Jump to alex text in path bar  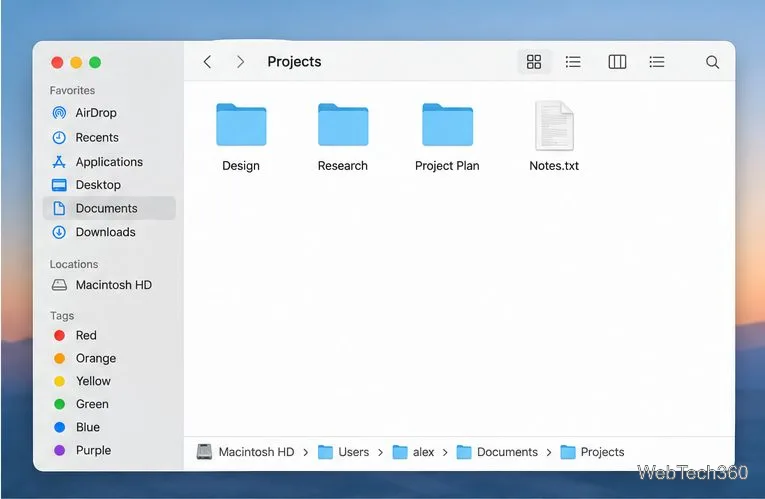[423, 452]
